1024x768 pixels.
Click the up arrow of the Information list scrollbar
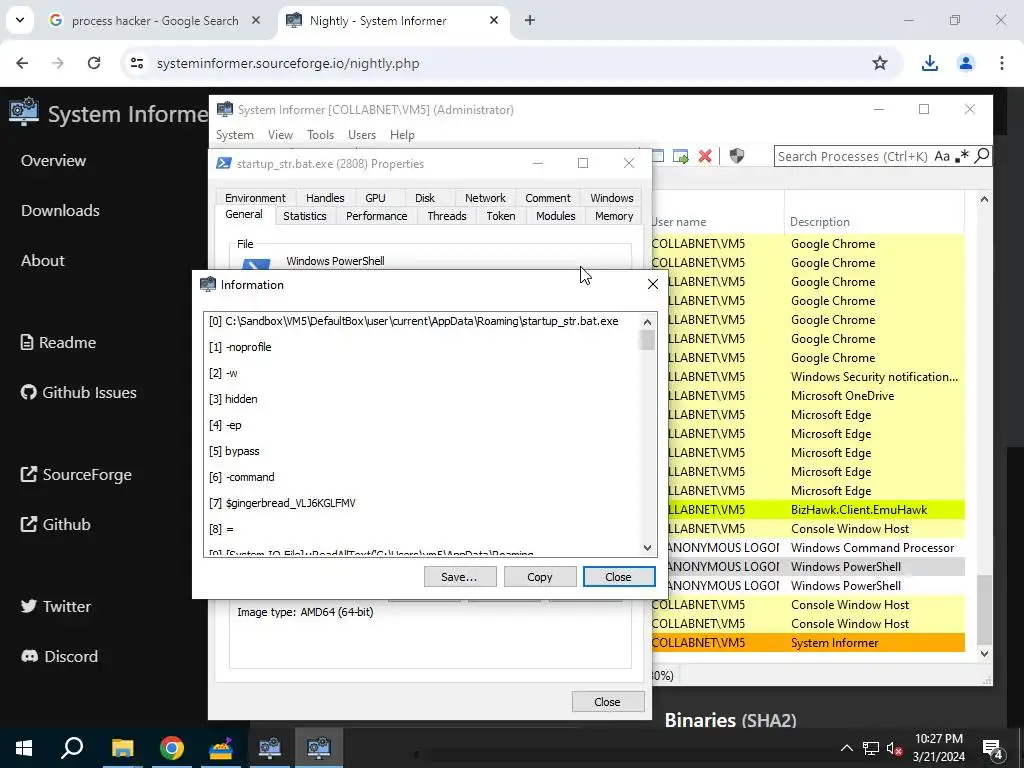[x=647, y=322]
